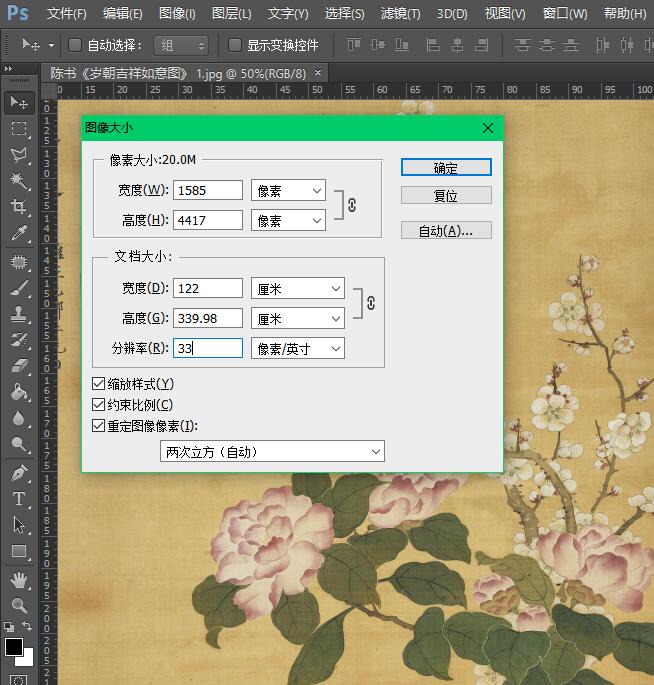Open the 编辑(E) menu
The height and width of the screenshot is (685, 654).
[122, 14]
